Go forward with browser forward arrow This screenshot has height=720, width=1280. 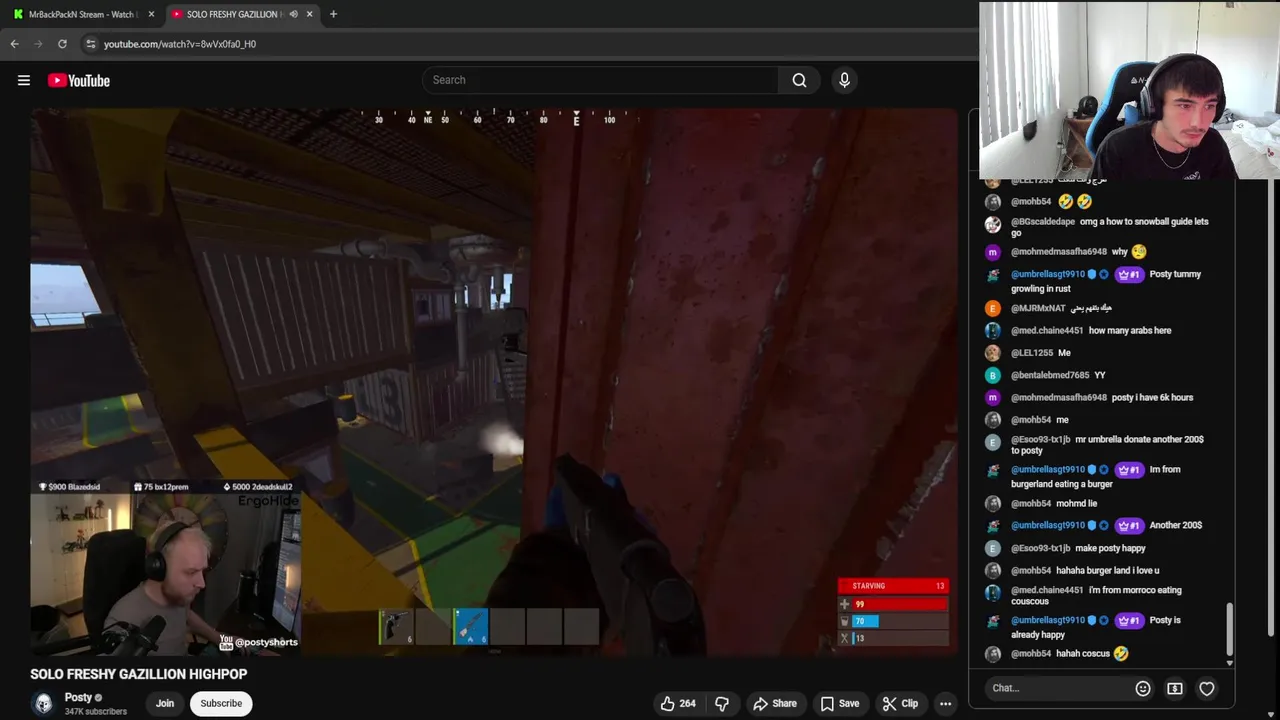38,44
